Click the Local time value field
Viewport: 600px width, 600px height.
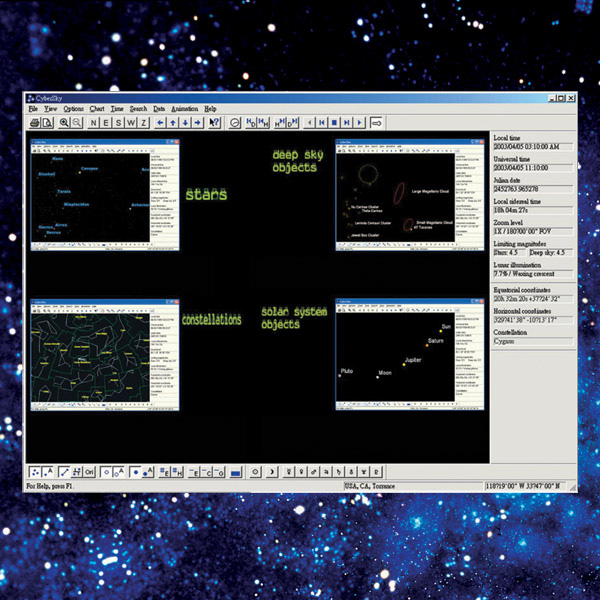(530, 147)
